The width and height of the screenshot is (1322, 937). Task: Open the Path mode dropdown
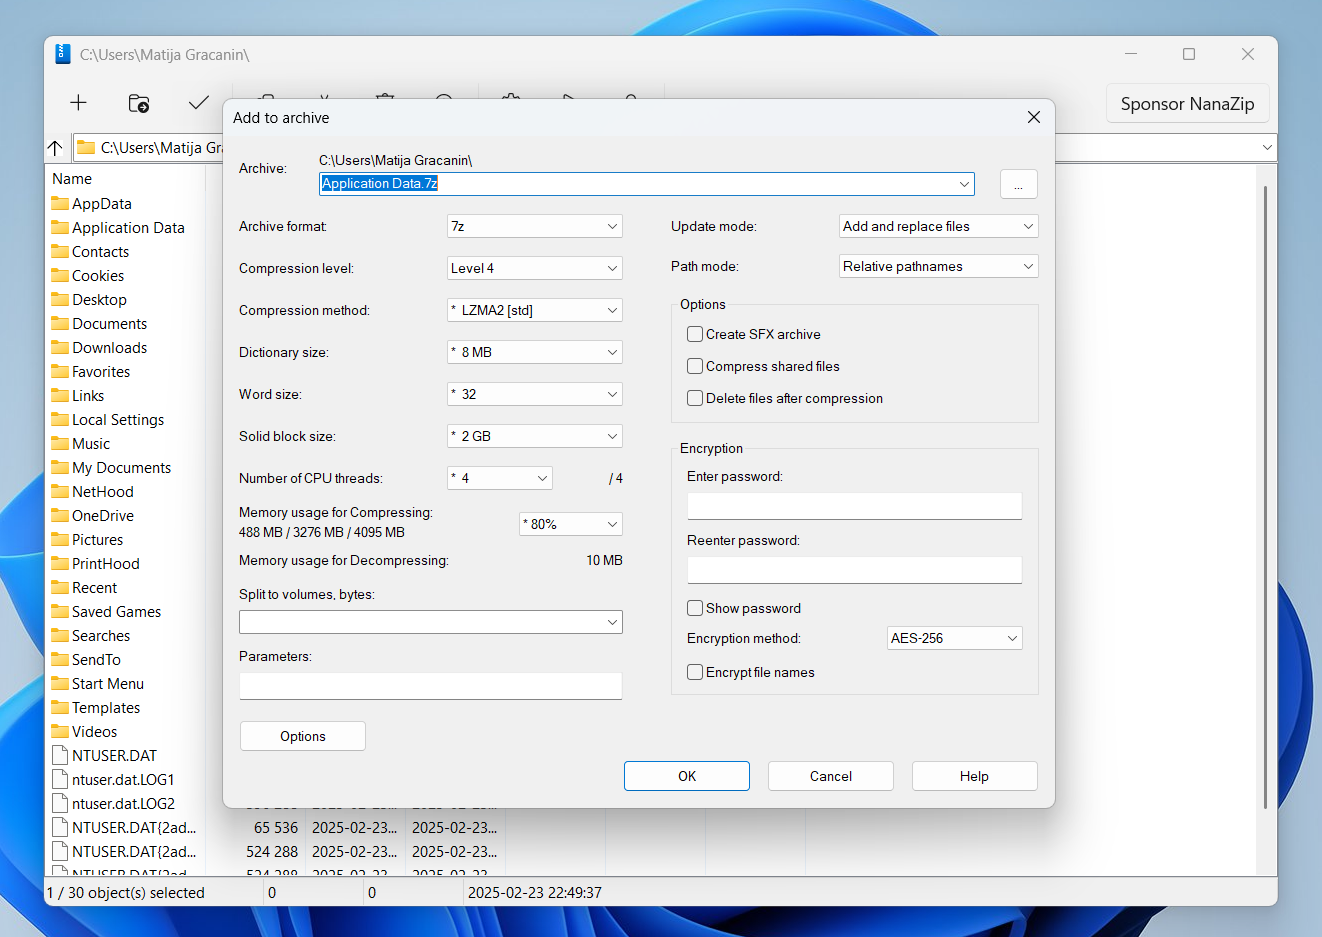938,266
